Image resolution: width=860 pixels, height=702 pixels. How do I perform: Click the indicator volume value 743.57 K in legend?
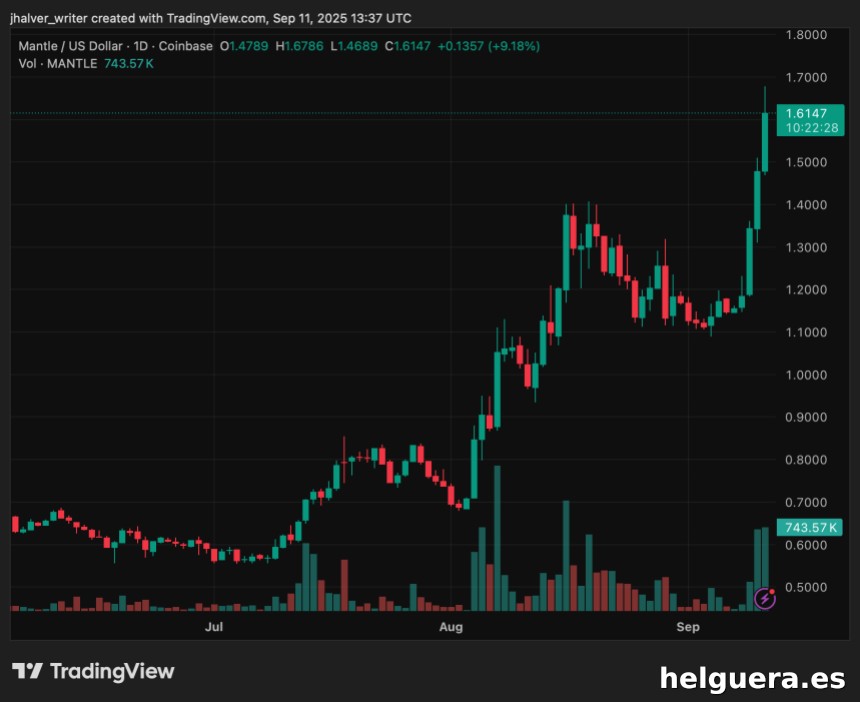129,64
